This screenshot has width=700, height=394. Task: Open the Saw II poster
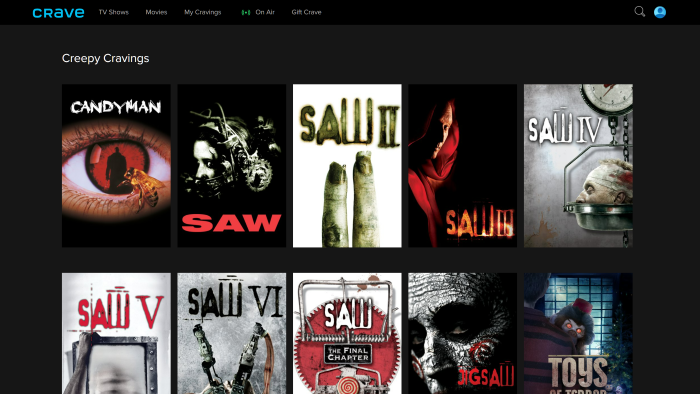[x=347, y=166]
